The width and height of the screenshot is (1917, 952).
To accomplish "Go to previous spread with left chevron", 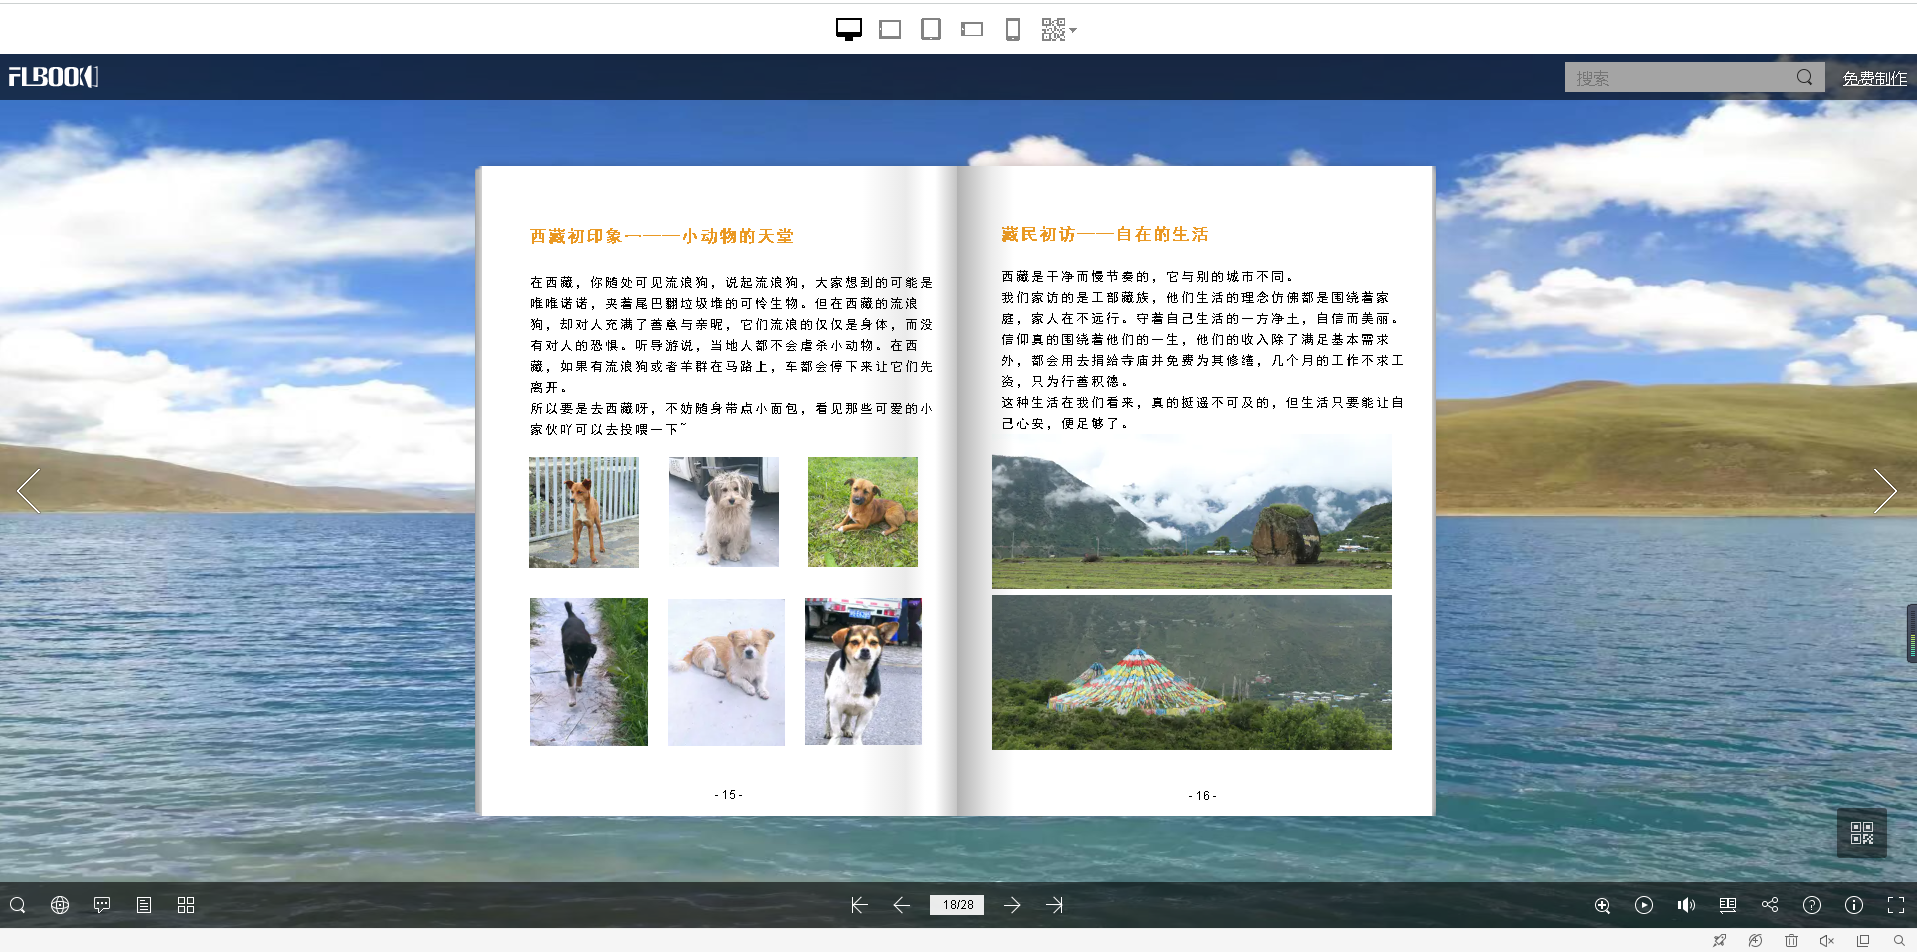I will (x=29, y=491).
